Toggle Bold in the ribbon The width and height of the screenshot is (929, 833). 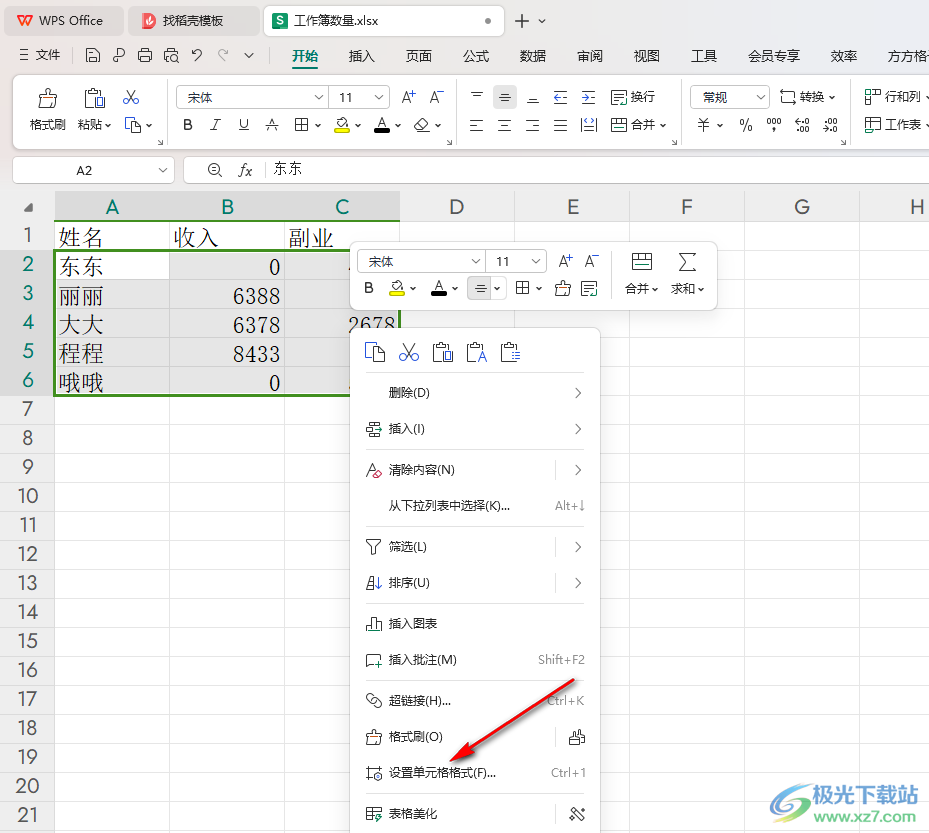tap(188, 125)
